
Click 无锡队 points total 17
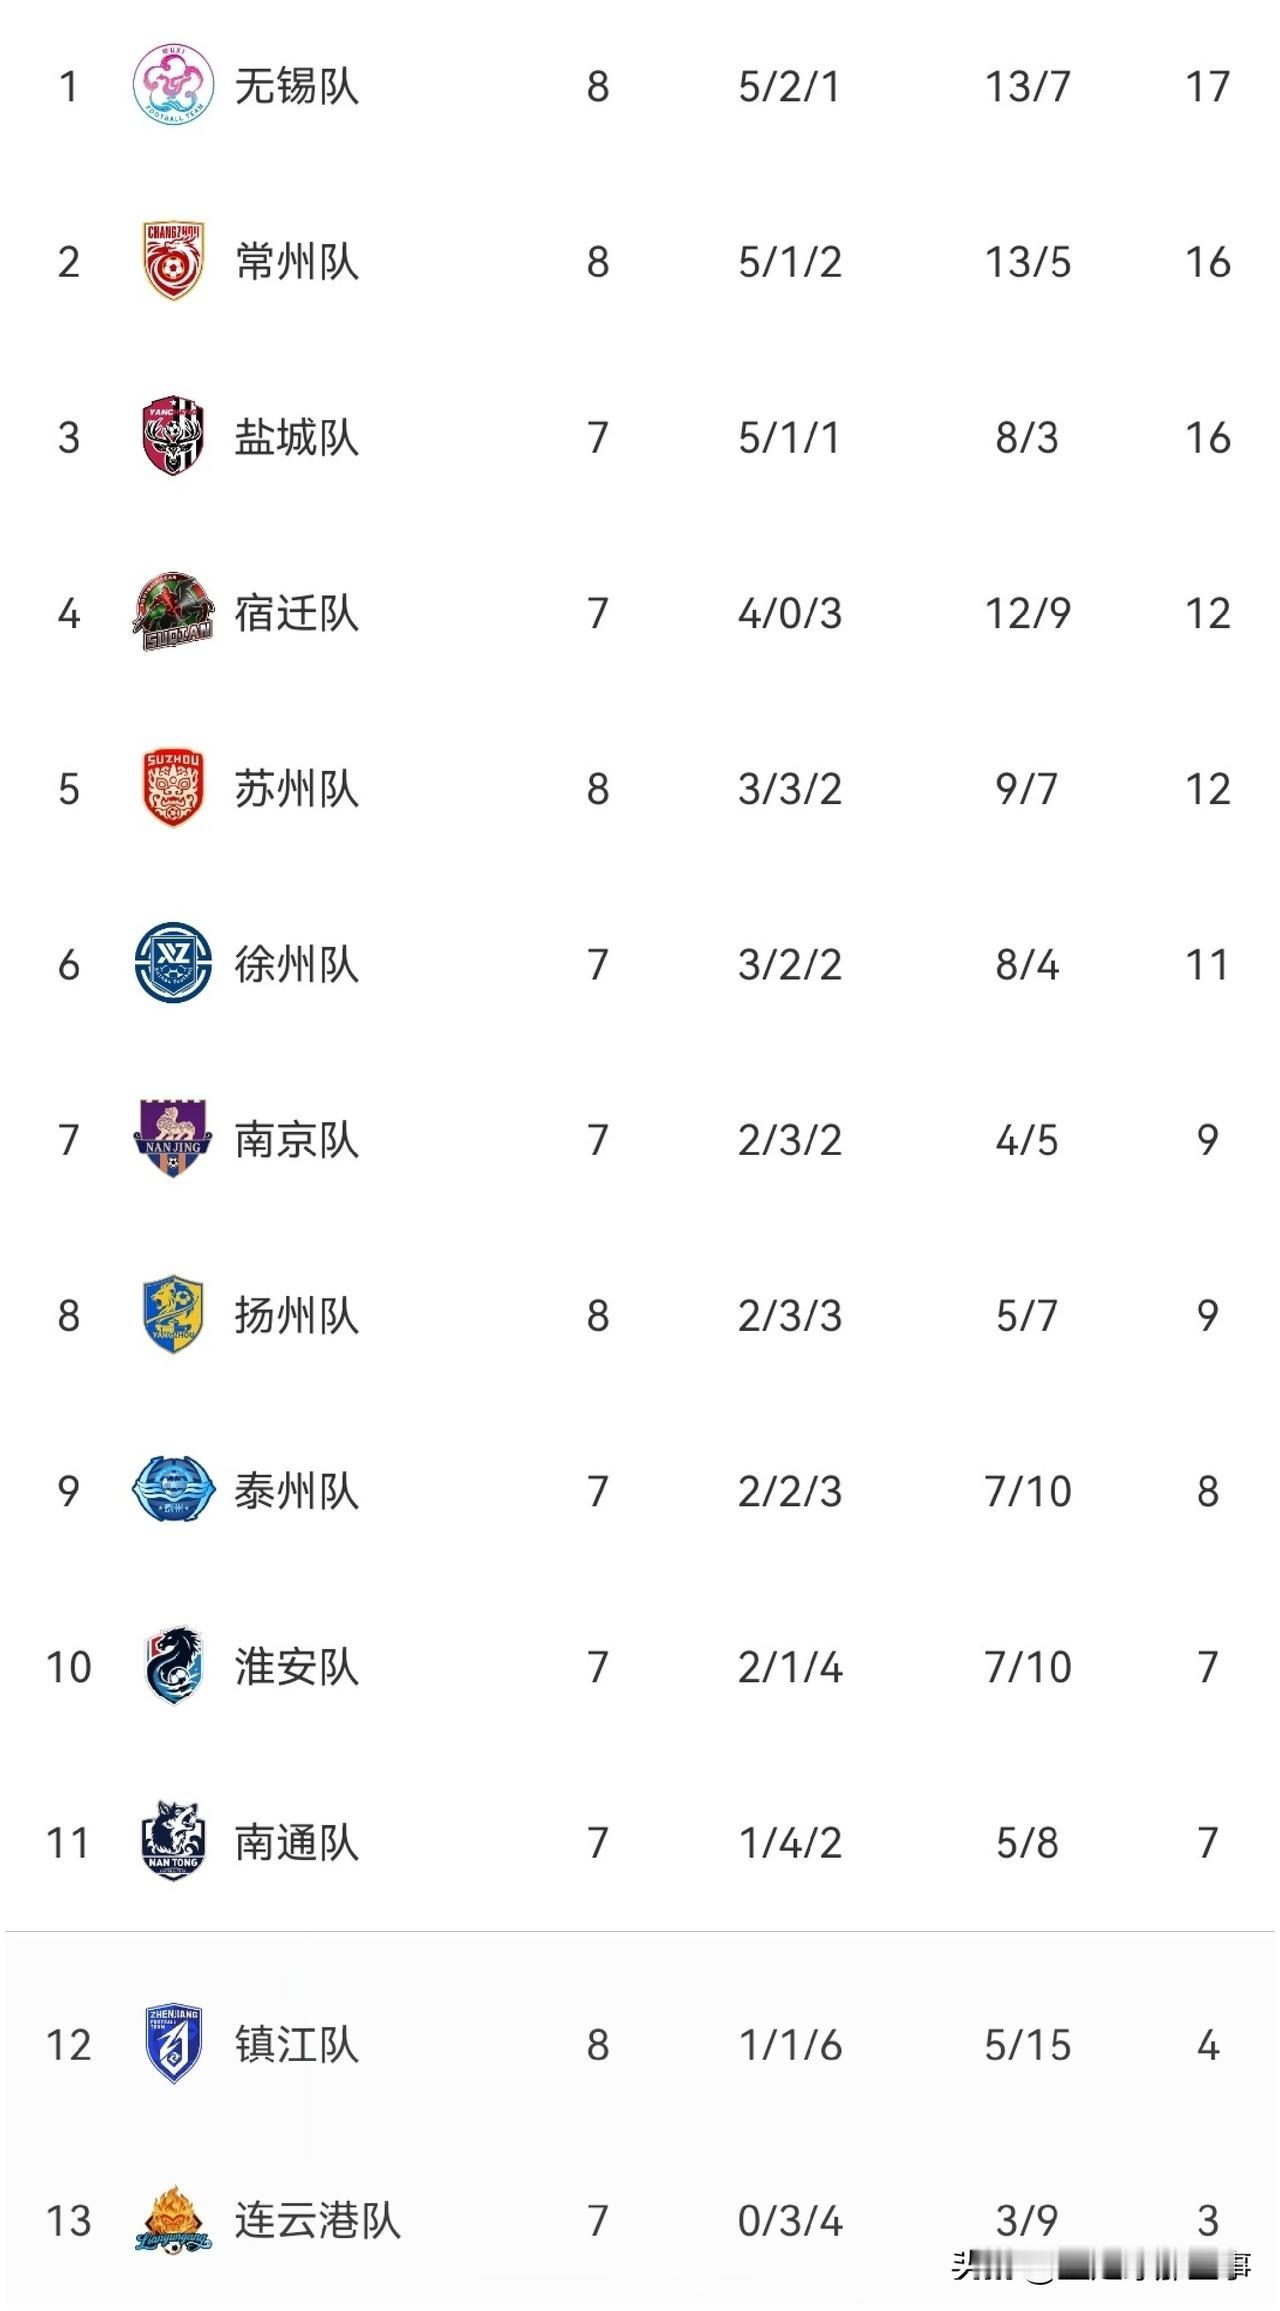(1207, 86)
